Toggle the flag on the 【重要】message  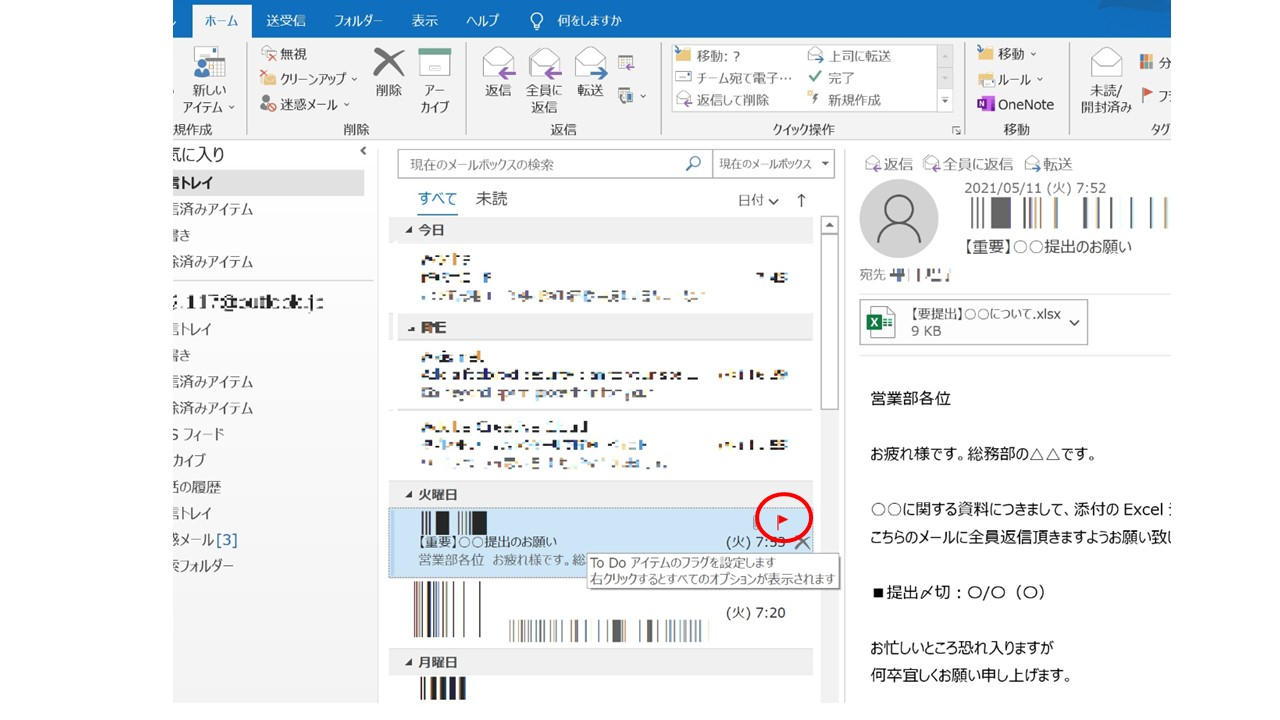tap(783, 517)
